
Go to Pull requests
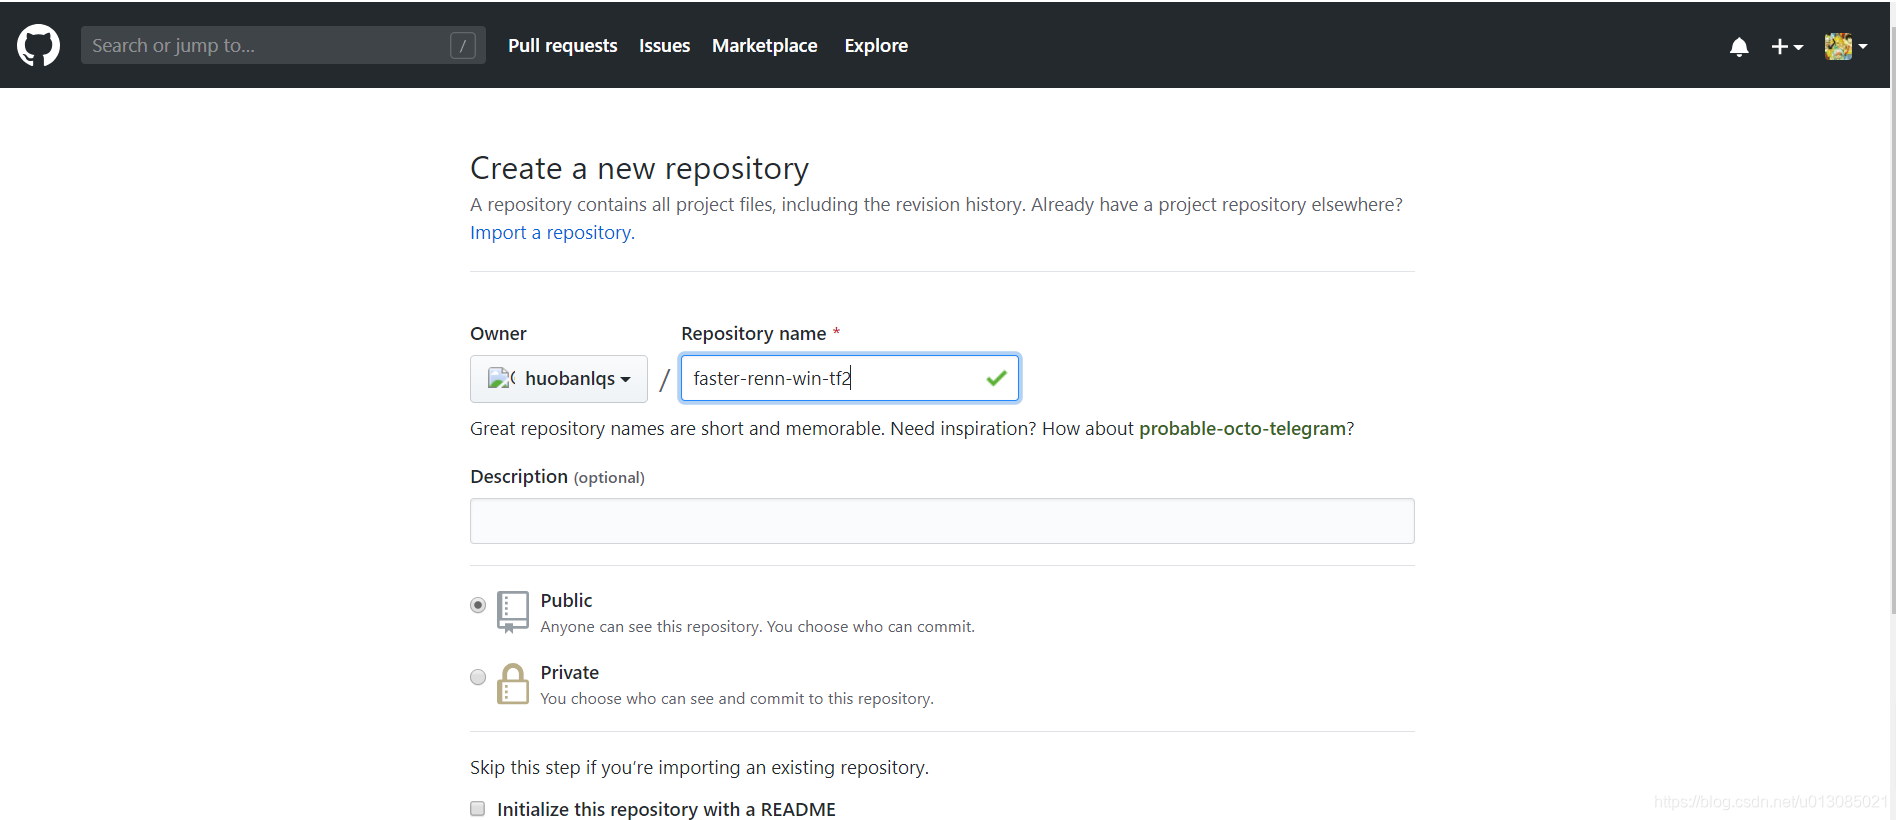(562, 46)
